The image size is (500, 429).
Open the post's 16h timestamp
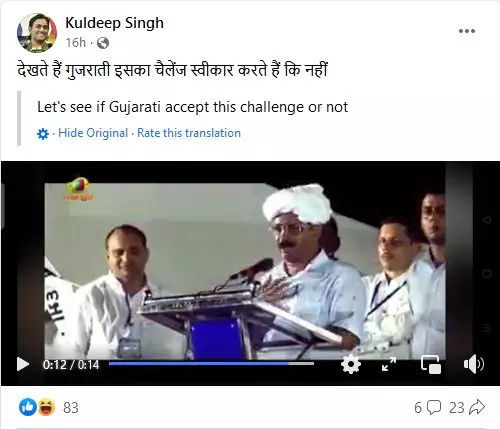(x=75, y=43)
